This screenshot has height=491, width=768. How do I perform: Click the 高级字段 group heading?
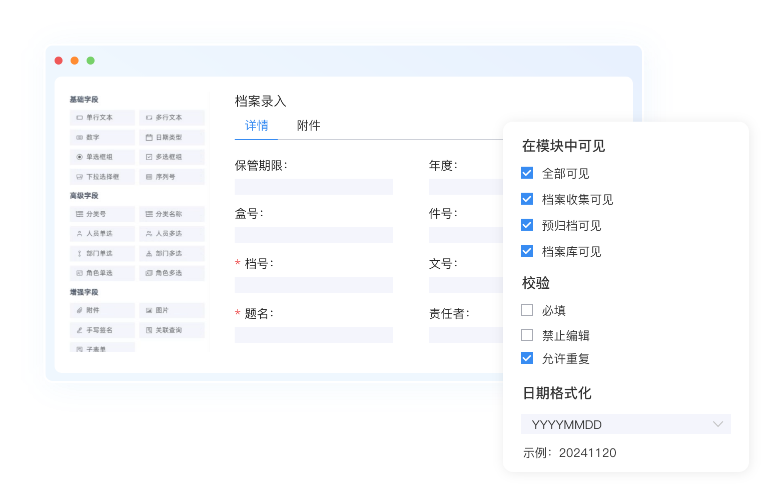(x=84, y=196)
